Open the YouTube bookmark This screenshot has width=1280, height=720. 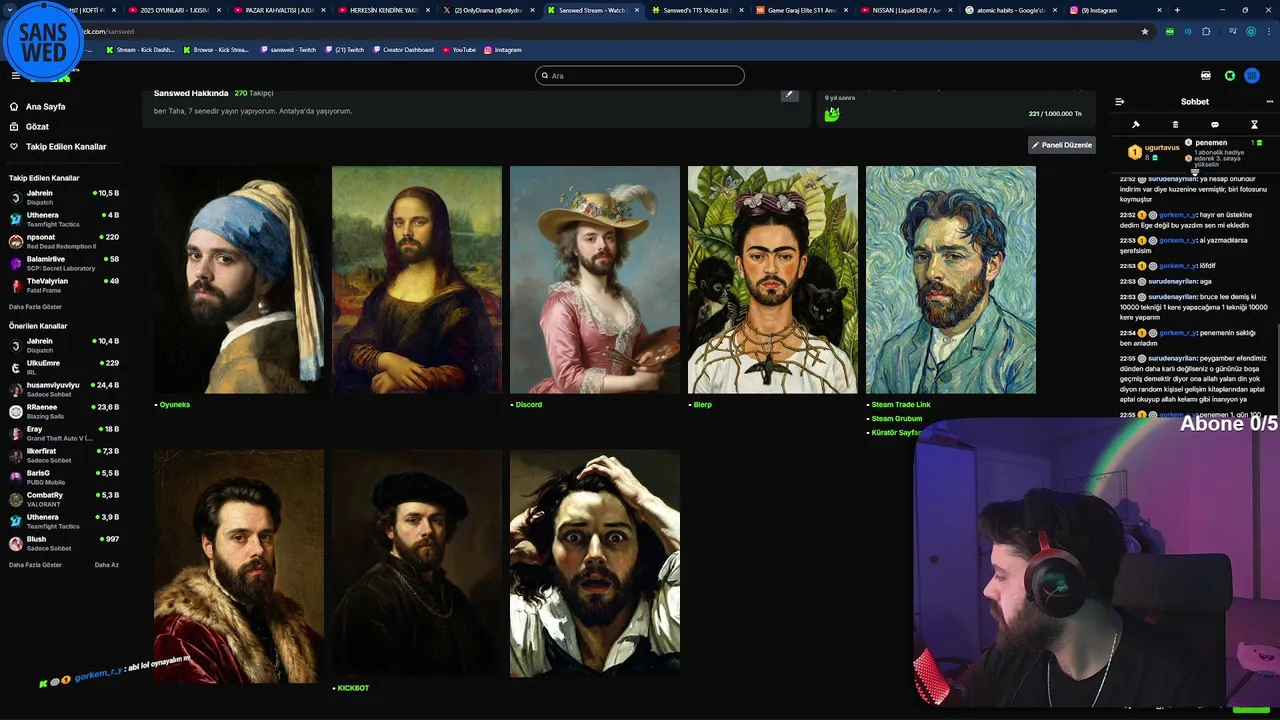[x=459, y=49]
